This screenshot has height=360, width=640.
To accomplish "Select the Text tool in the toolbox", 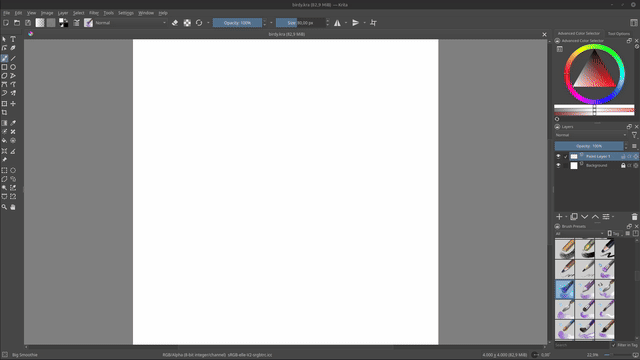I will (x=13, y=39).
